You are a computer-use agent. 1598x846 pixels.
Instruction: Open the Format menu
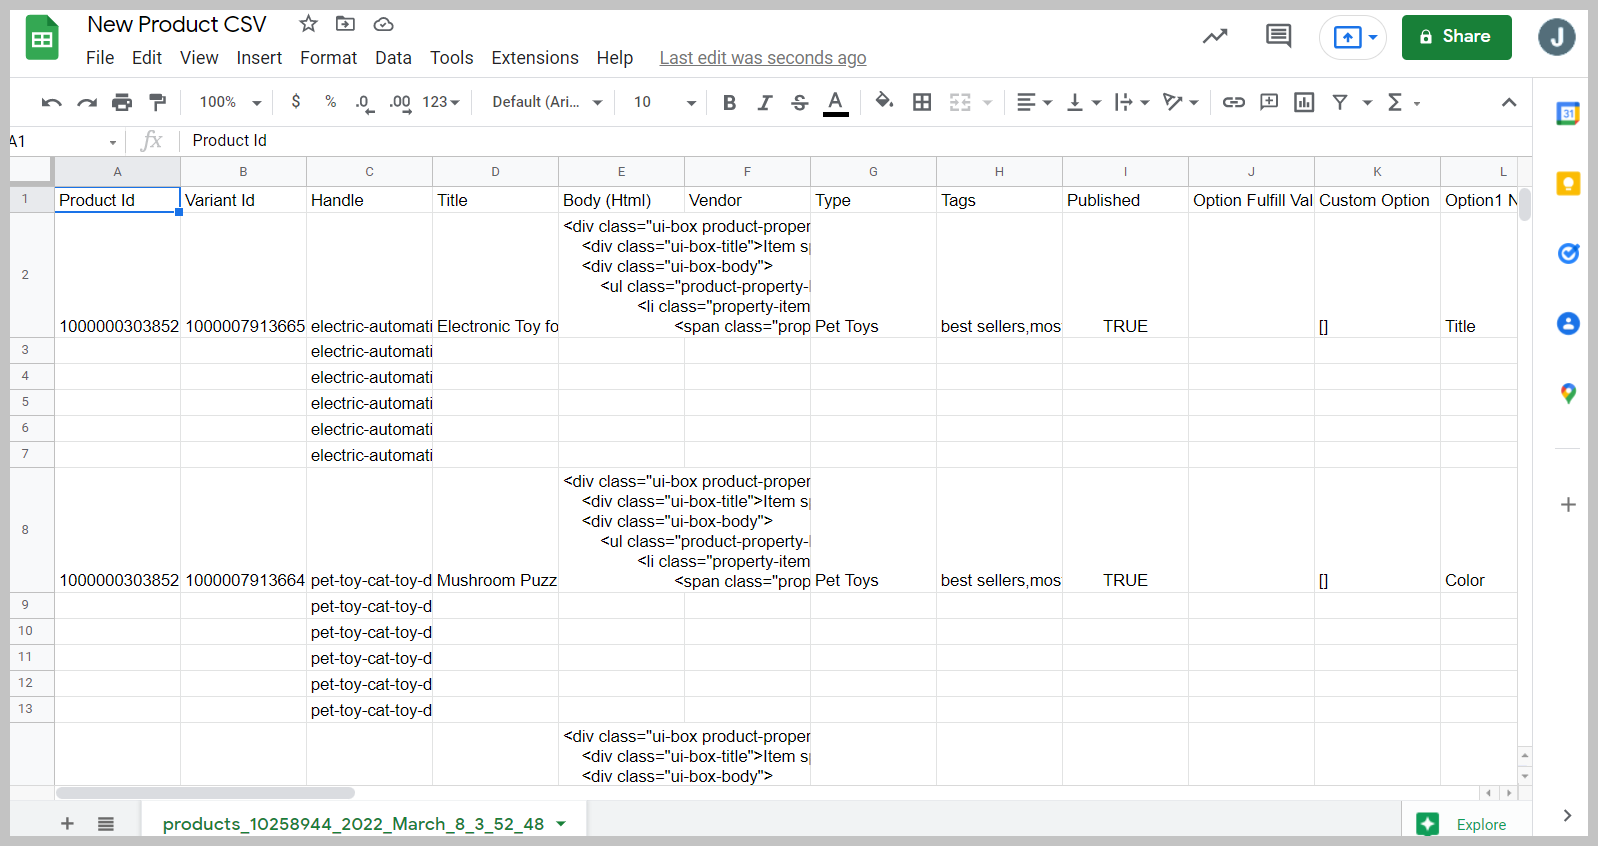point(329,58)
